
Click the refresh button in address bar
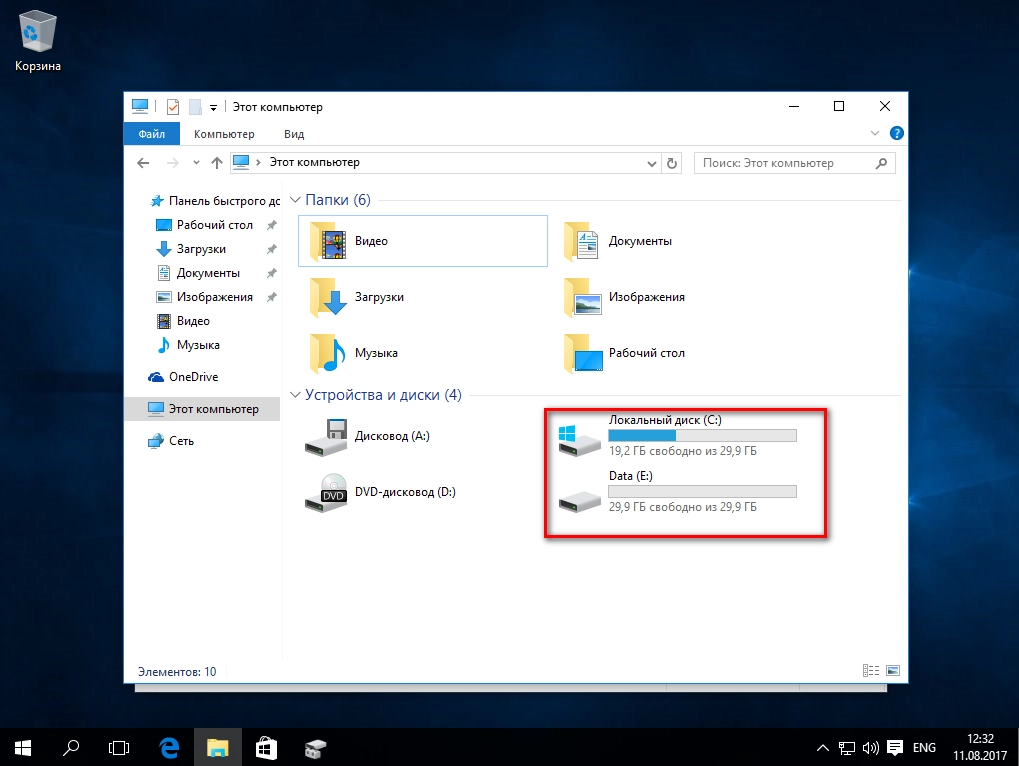tap(672, 163)
